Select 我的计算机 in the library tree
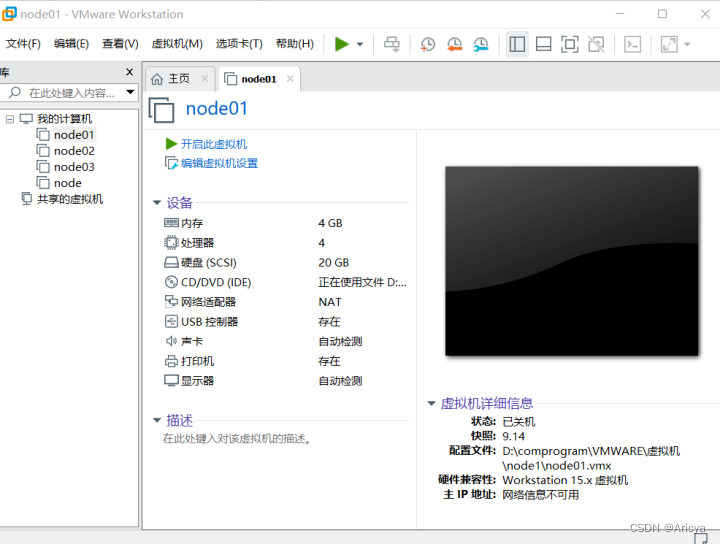Image resolution: width=720 pixels, height=544 pixels. point(64,119)
